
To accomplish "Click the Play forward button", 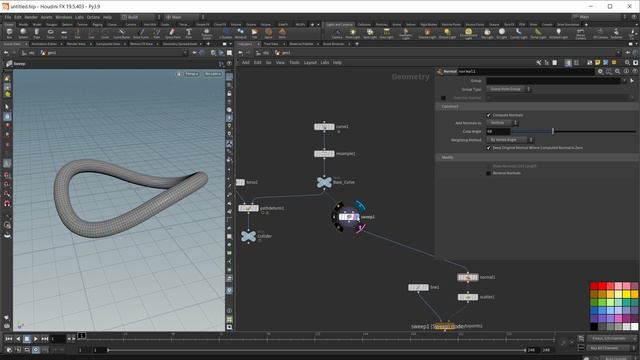I will [x=36, y=339].
